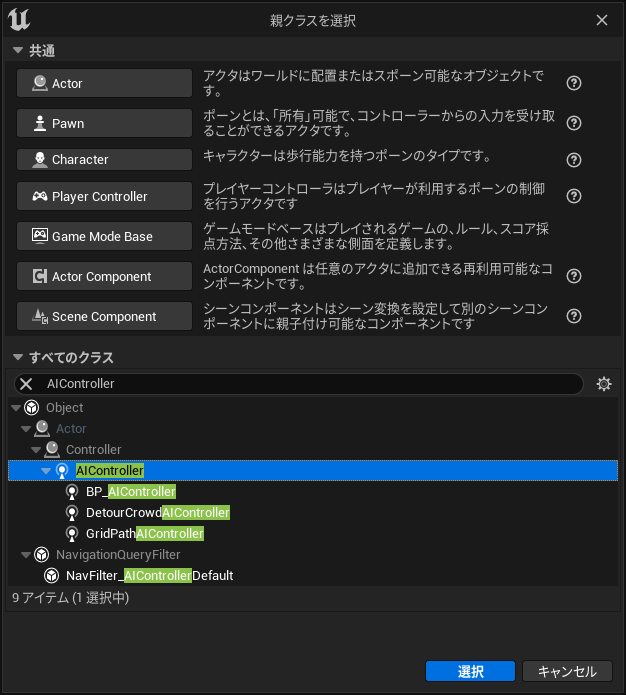Screen dimensions: 626x695
Task: Select GridPathAIController in the tree
Action: tap(145, 534)
